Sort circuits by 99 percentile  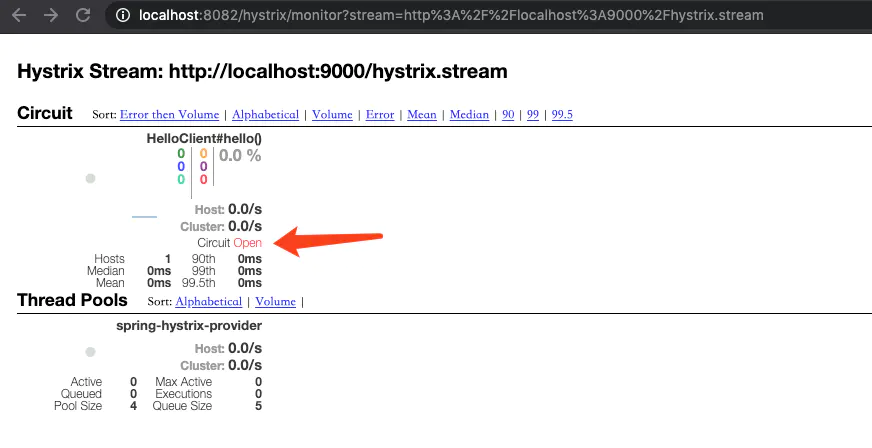pyautogui.click(x=533, y=115)
